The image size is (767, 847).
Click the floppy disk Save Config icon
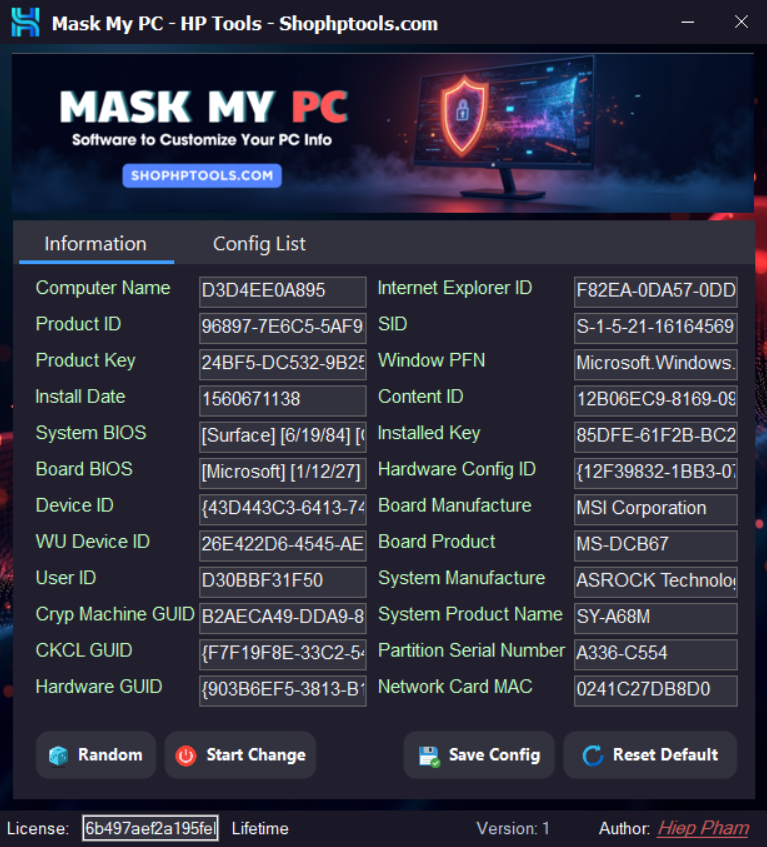pos(429,756)
